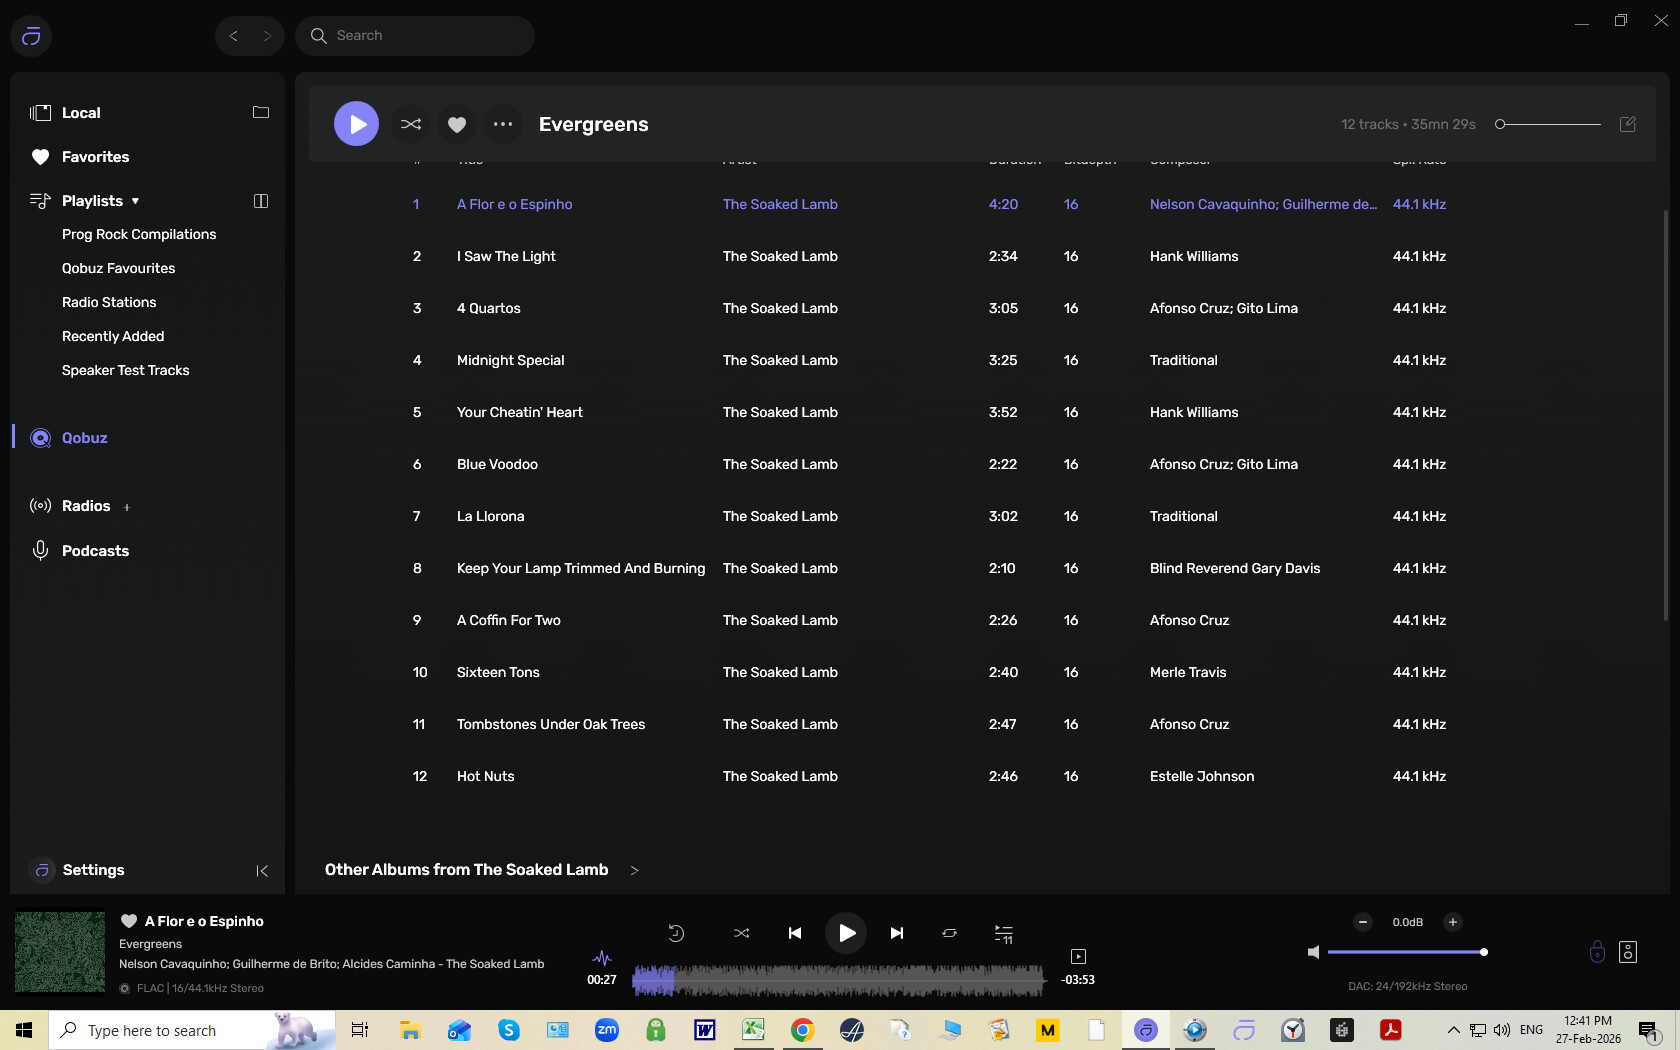Add a new radio with plus icon
The width and height of the screenshot is (1680, 1050).
[x=127, y=507]
